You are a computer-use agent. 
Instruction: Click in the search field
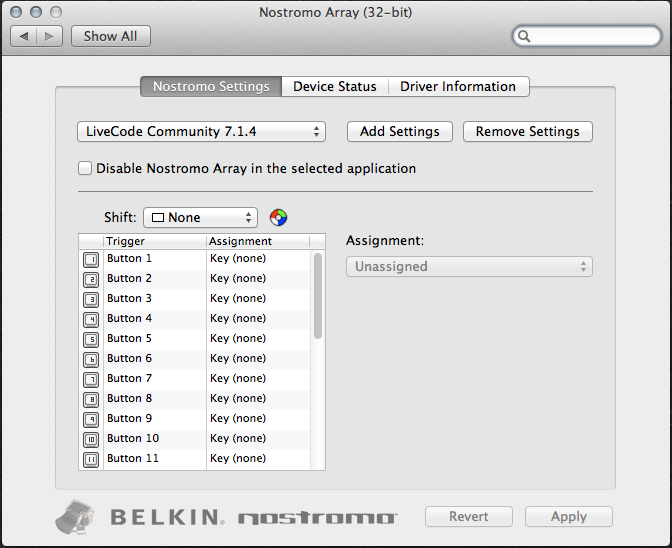tap(590, 37)
